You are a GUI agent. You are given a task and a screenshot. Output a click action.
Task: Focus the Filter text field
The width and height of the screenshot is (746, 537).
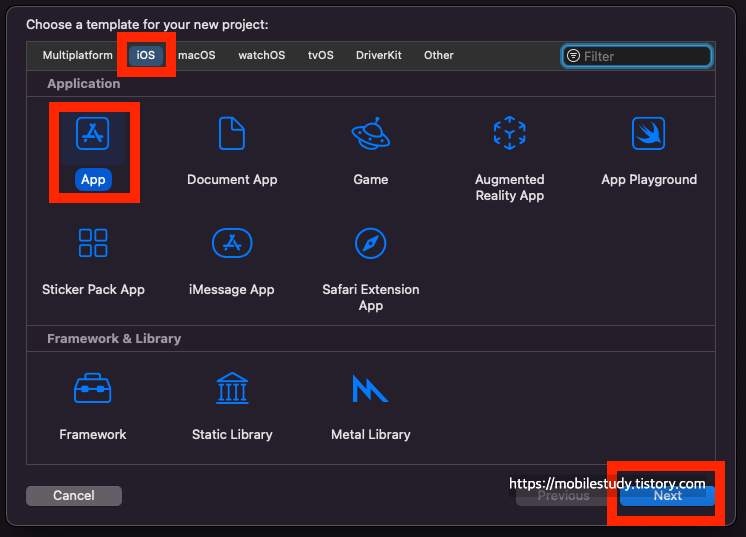tap(637, 56)
